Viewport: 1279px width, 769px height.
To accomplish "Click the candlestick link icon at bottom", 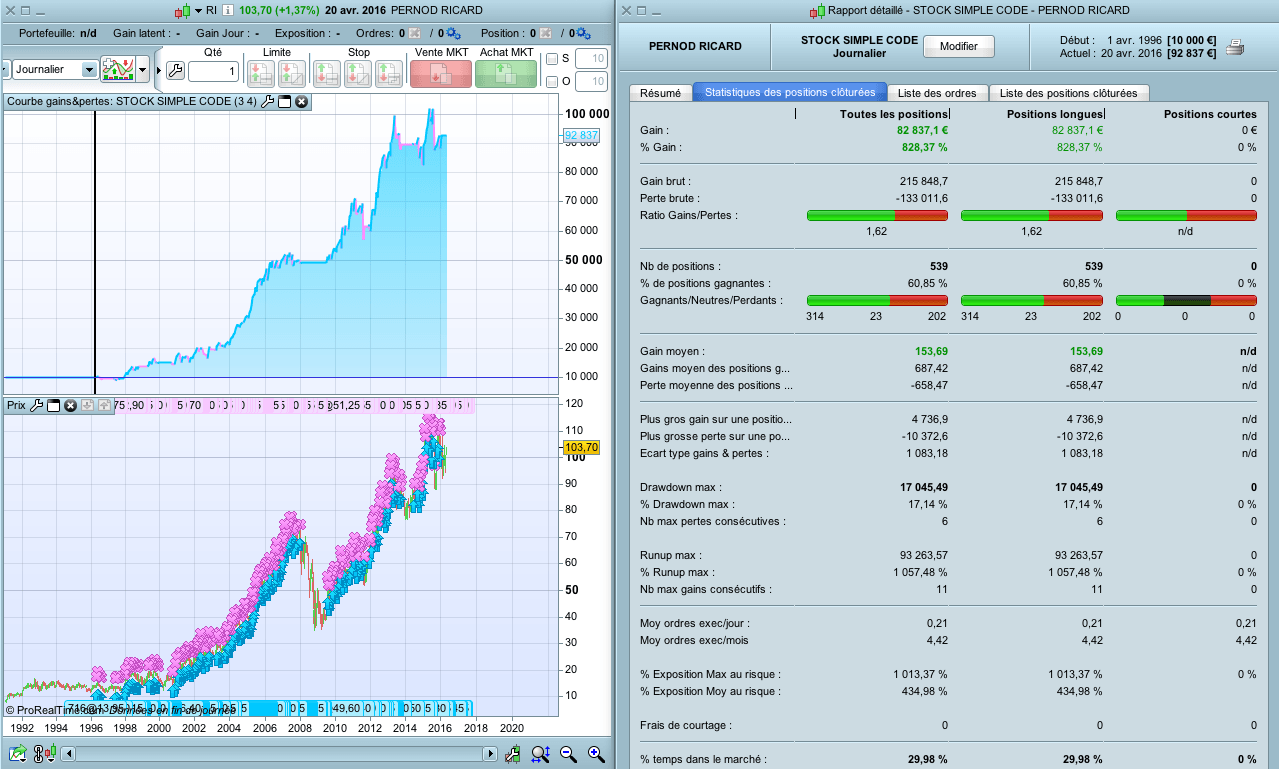I will [x=43, y=754].
